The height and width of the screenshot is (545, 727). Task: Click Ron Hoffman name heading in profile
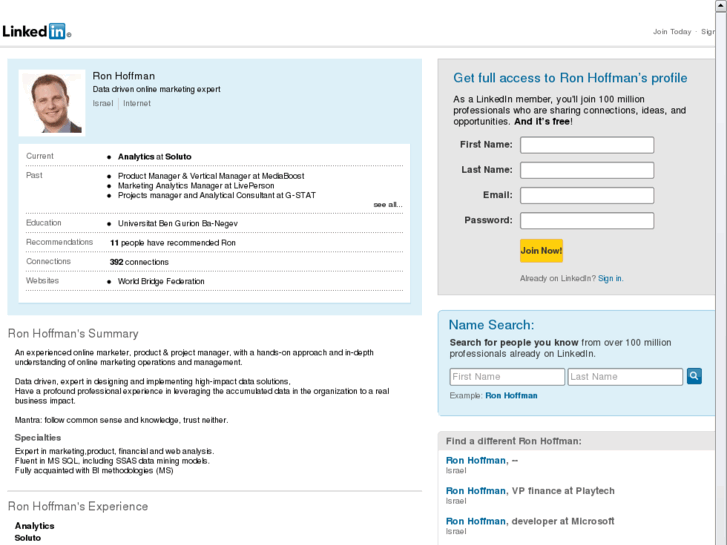(124, 76)
